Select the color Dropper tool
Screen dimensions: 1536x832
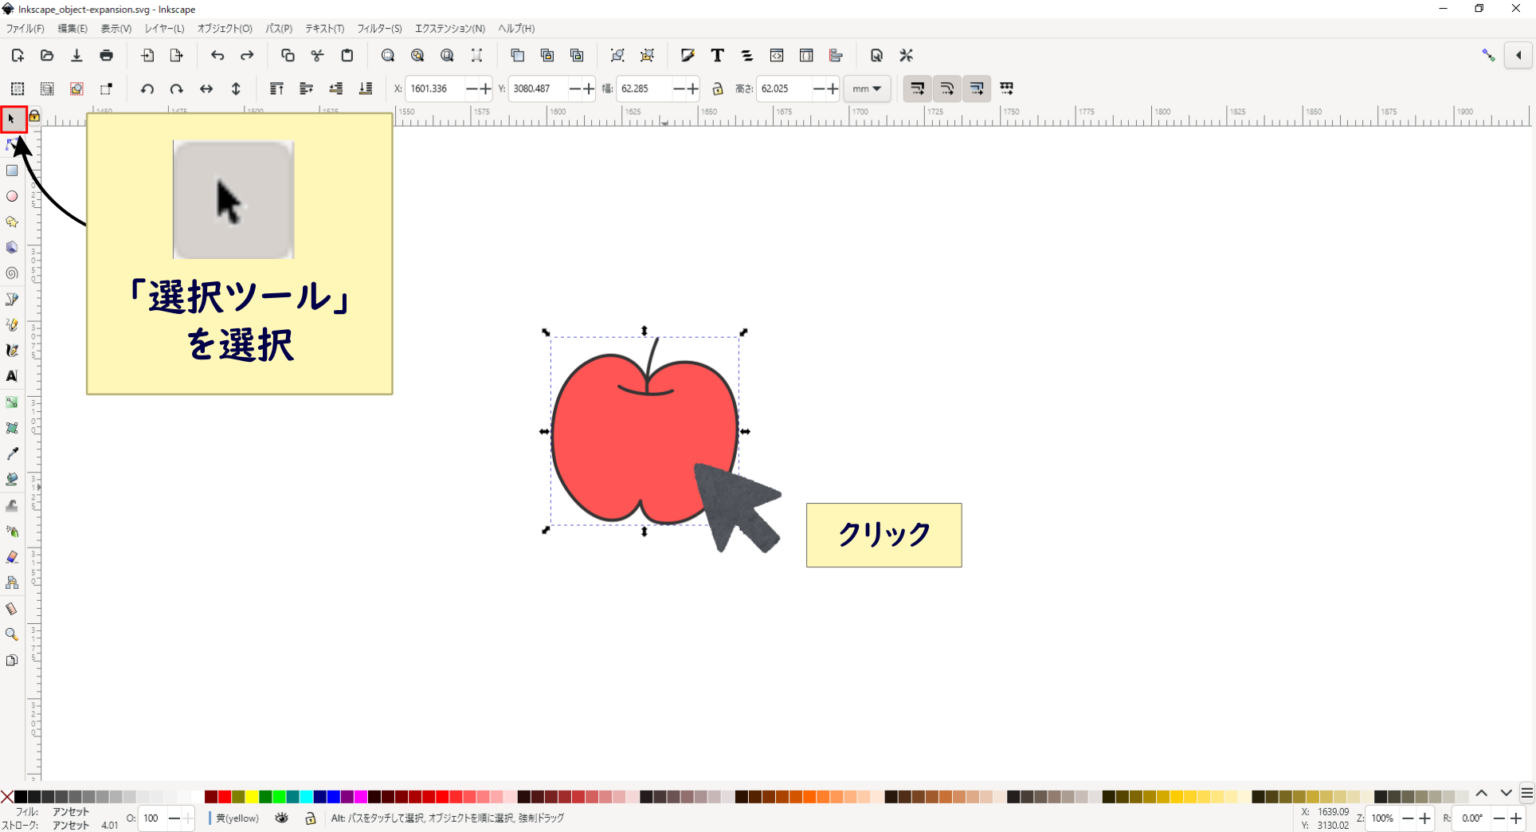(x=12, y=453)
